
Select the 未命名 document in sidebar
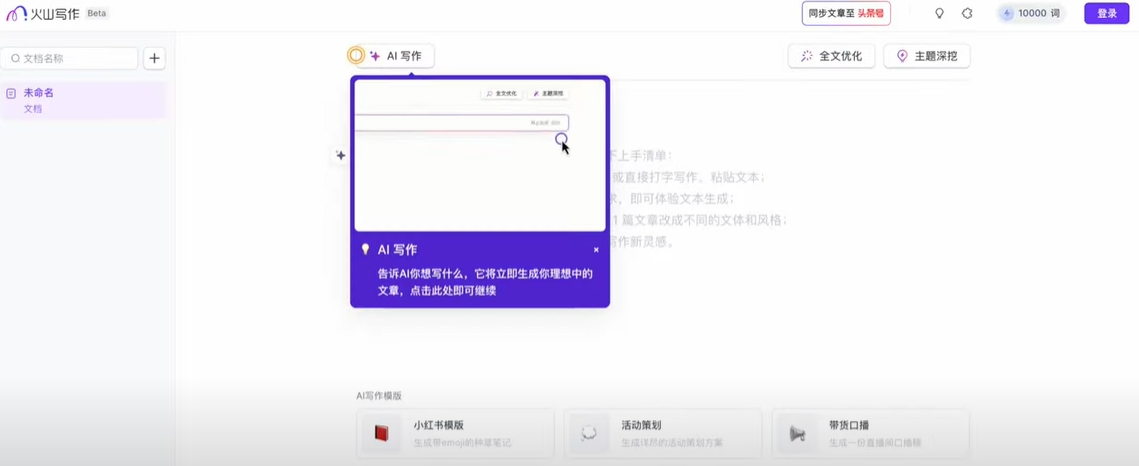pyautogui.click(x=84, y=100)
